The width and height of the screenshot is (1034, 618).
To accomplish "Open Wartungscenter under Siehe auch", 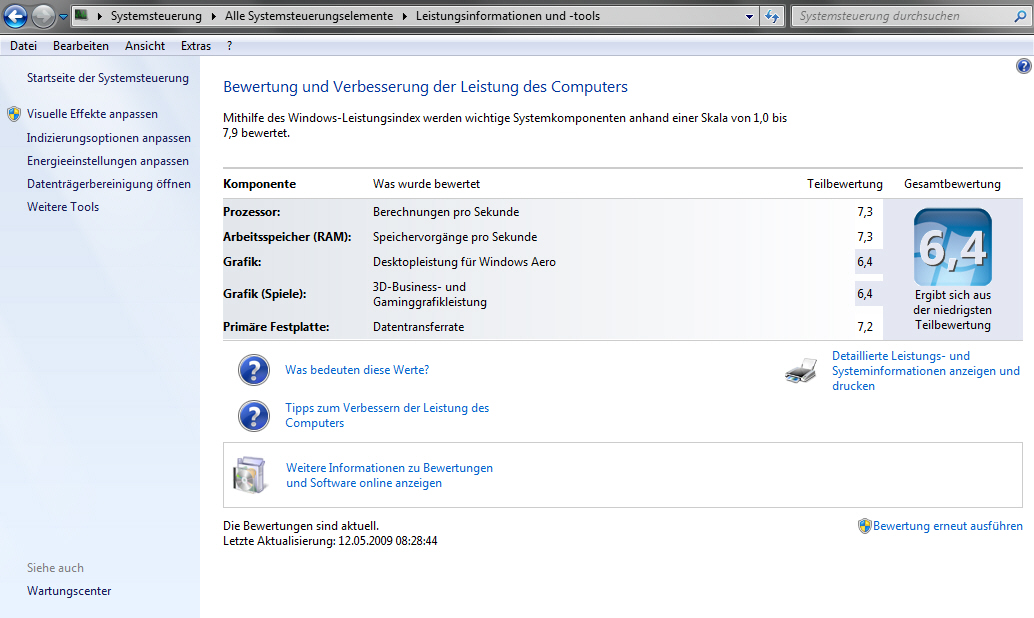I will tap(69, 591).
